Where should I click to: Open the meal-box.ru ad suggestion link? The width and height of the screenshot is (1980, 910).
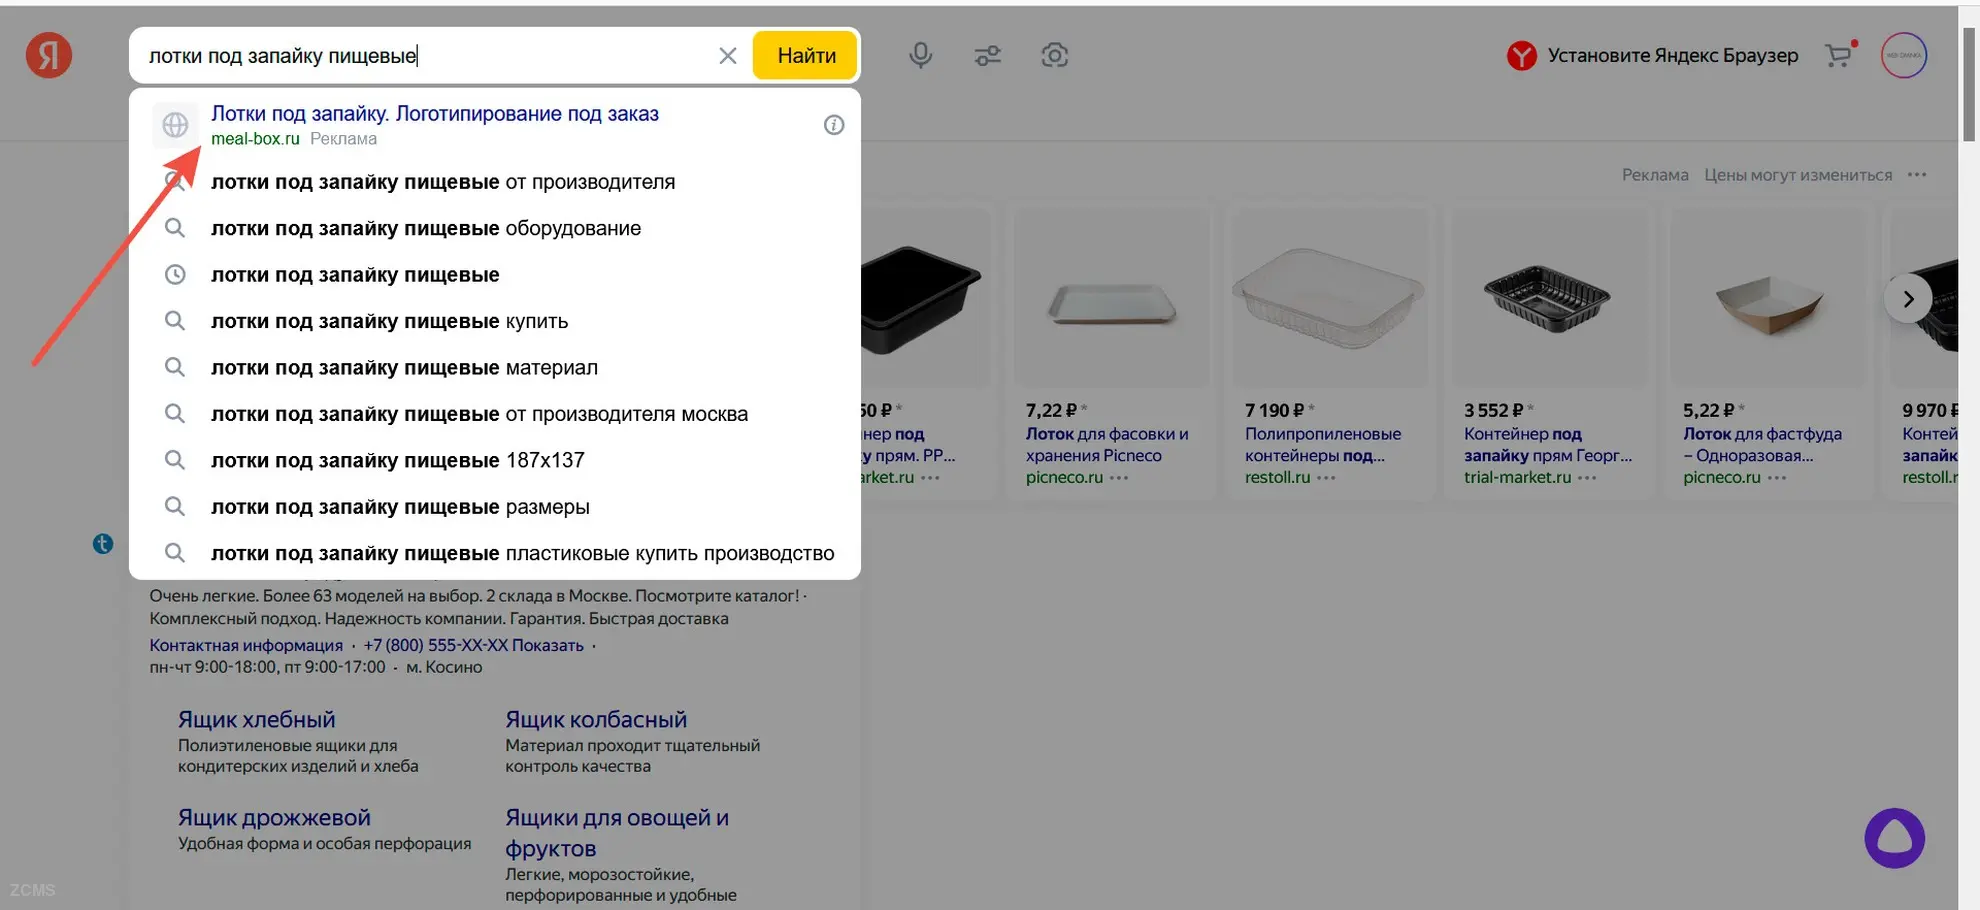tap(434, 114)
